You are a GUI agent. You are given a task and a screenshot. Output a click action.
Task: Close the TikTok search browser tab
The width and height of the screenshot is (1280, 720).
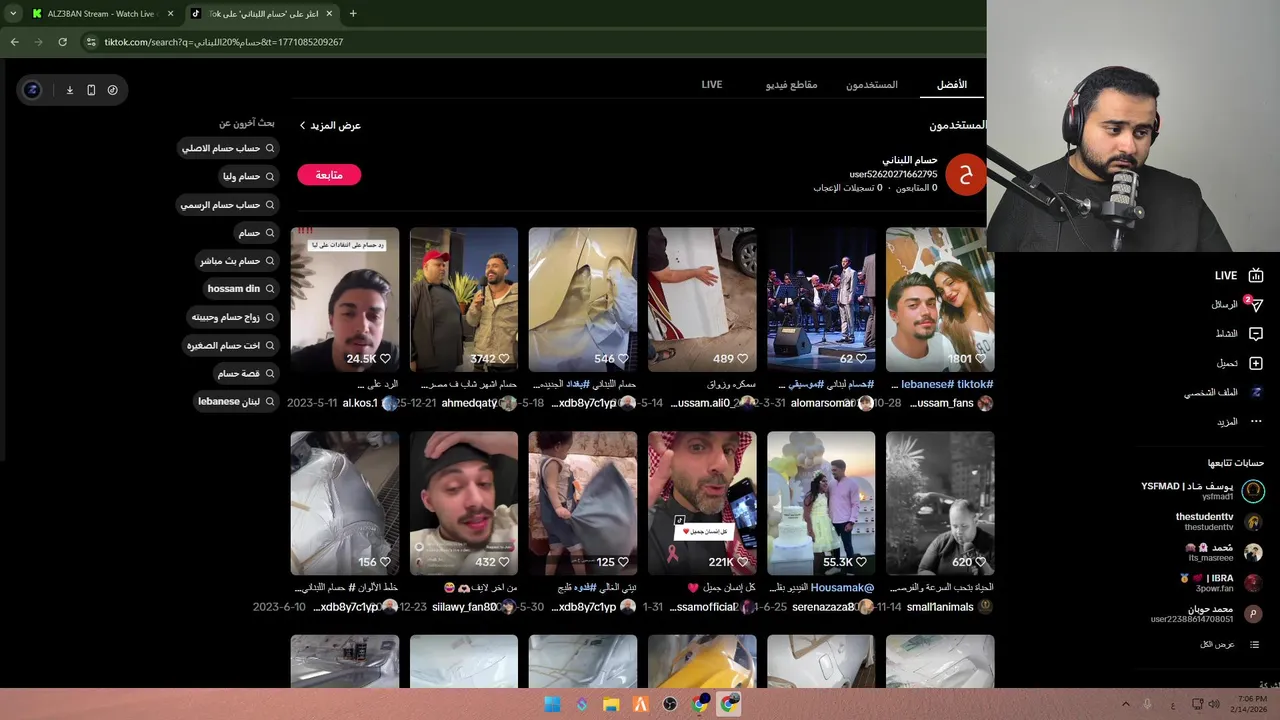pos(329,14)
